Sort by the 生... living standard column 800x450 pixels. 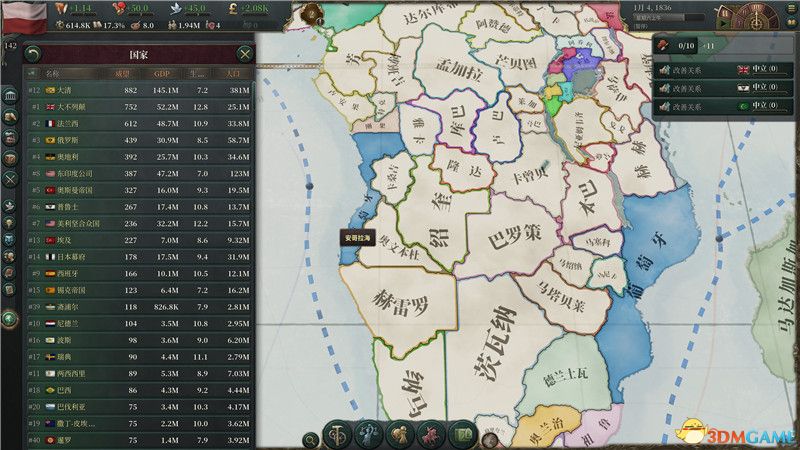197,74
